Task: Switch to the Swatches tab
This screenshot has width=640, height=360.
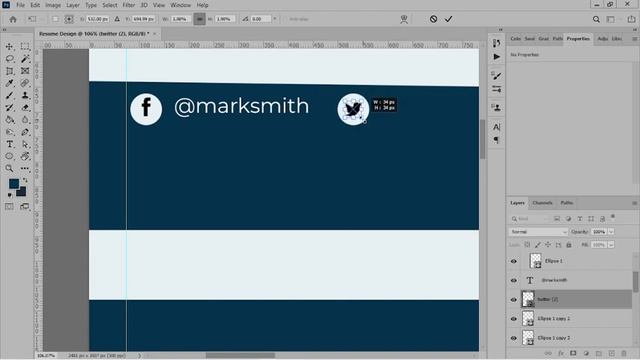Action: pyautogui.click(x=529, y=39)
